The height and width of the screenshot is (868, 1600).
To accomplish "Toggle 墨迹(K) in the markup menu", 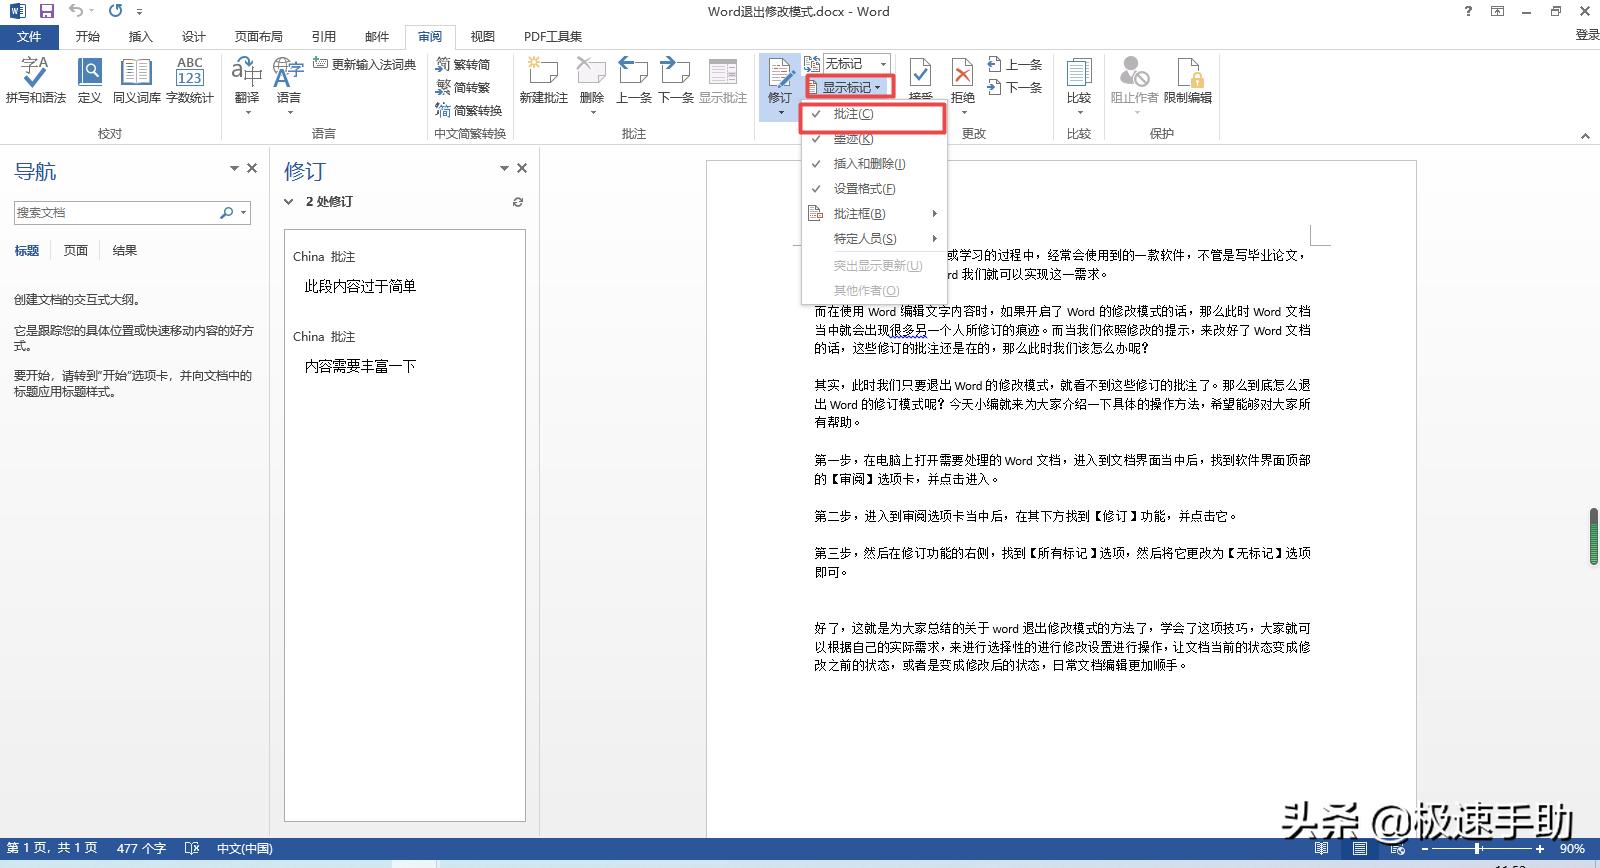I will [x=873, y=139].
